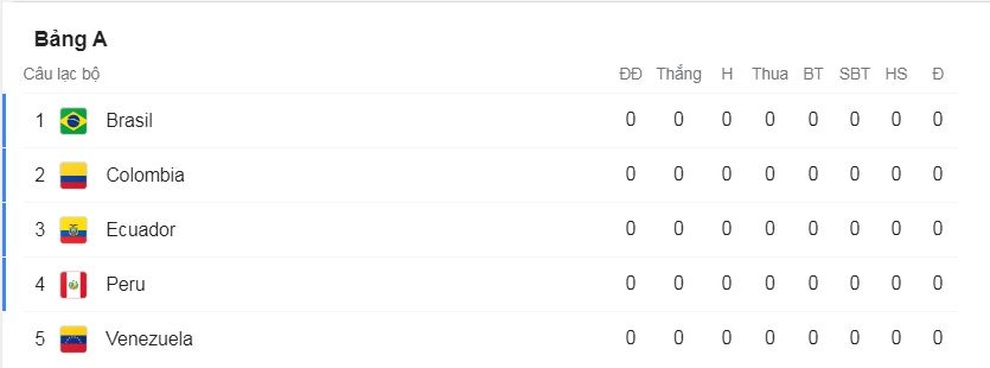Click the Colombia flag icon

[73, 175]
